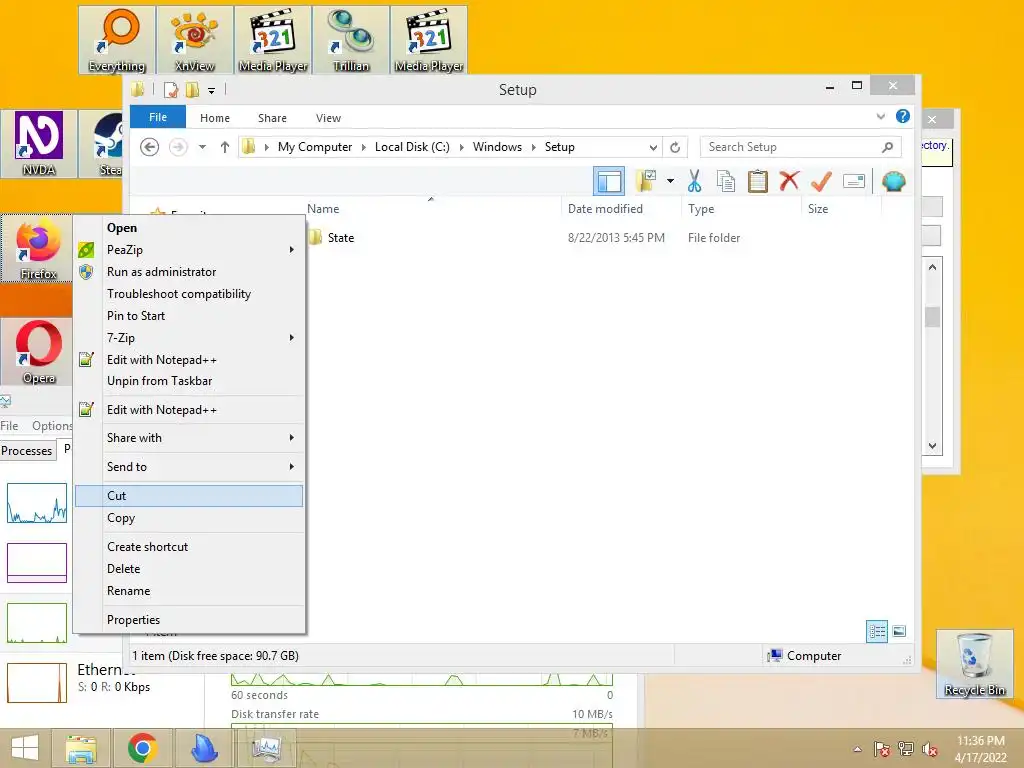This screenshot has height=768, width=1024.
Task: Choose Rename in the context menu
Action: [189, 591]
